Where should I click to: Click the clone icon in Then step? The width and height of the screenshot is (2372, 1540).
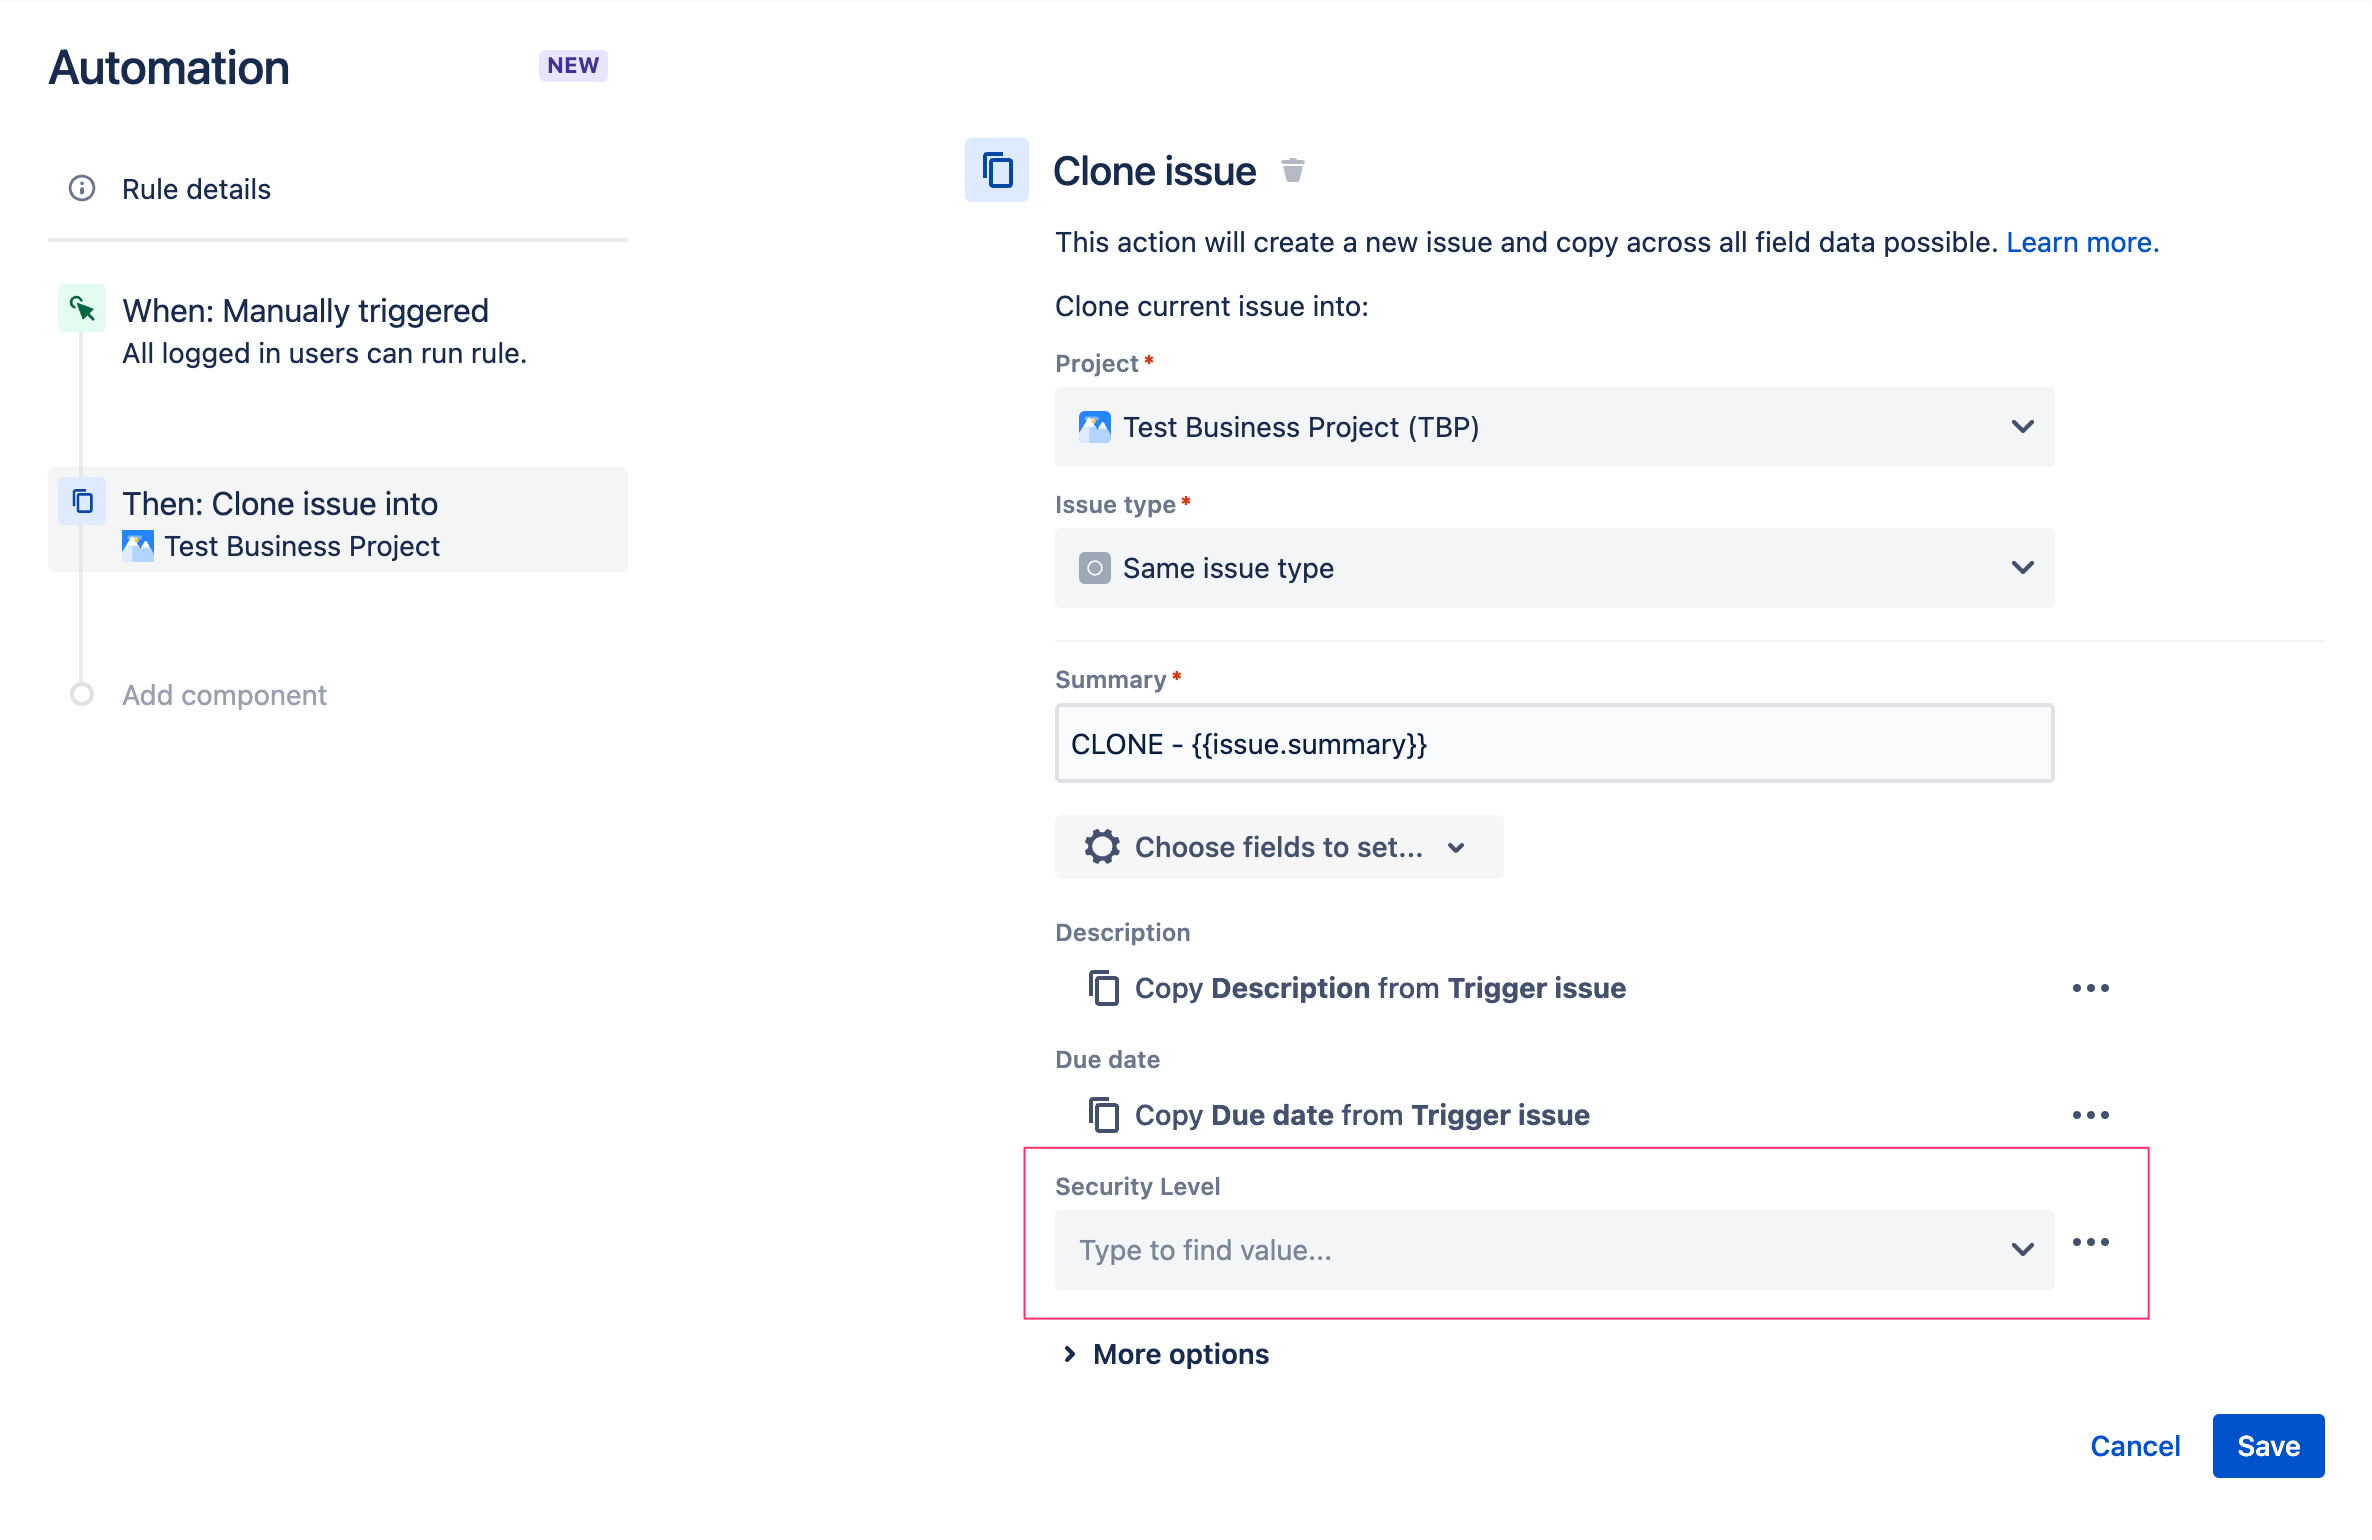pos(82,502)
